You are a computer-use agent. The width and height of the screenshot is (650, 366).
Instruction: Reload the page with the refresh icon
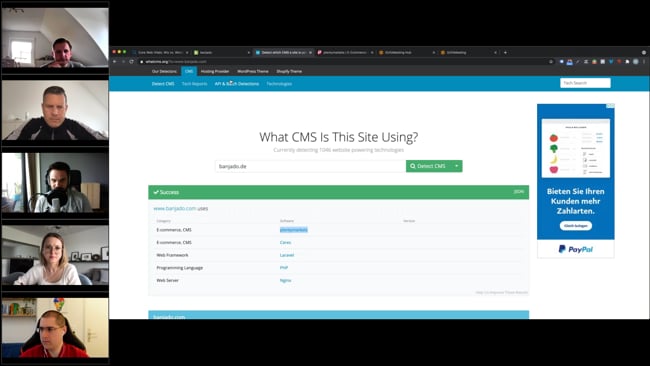[x=131, y=61]
